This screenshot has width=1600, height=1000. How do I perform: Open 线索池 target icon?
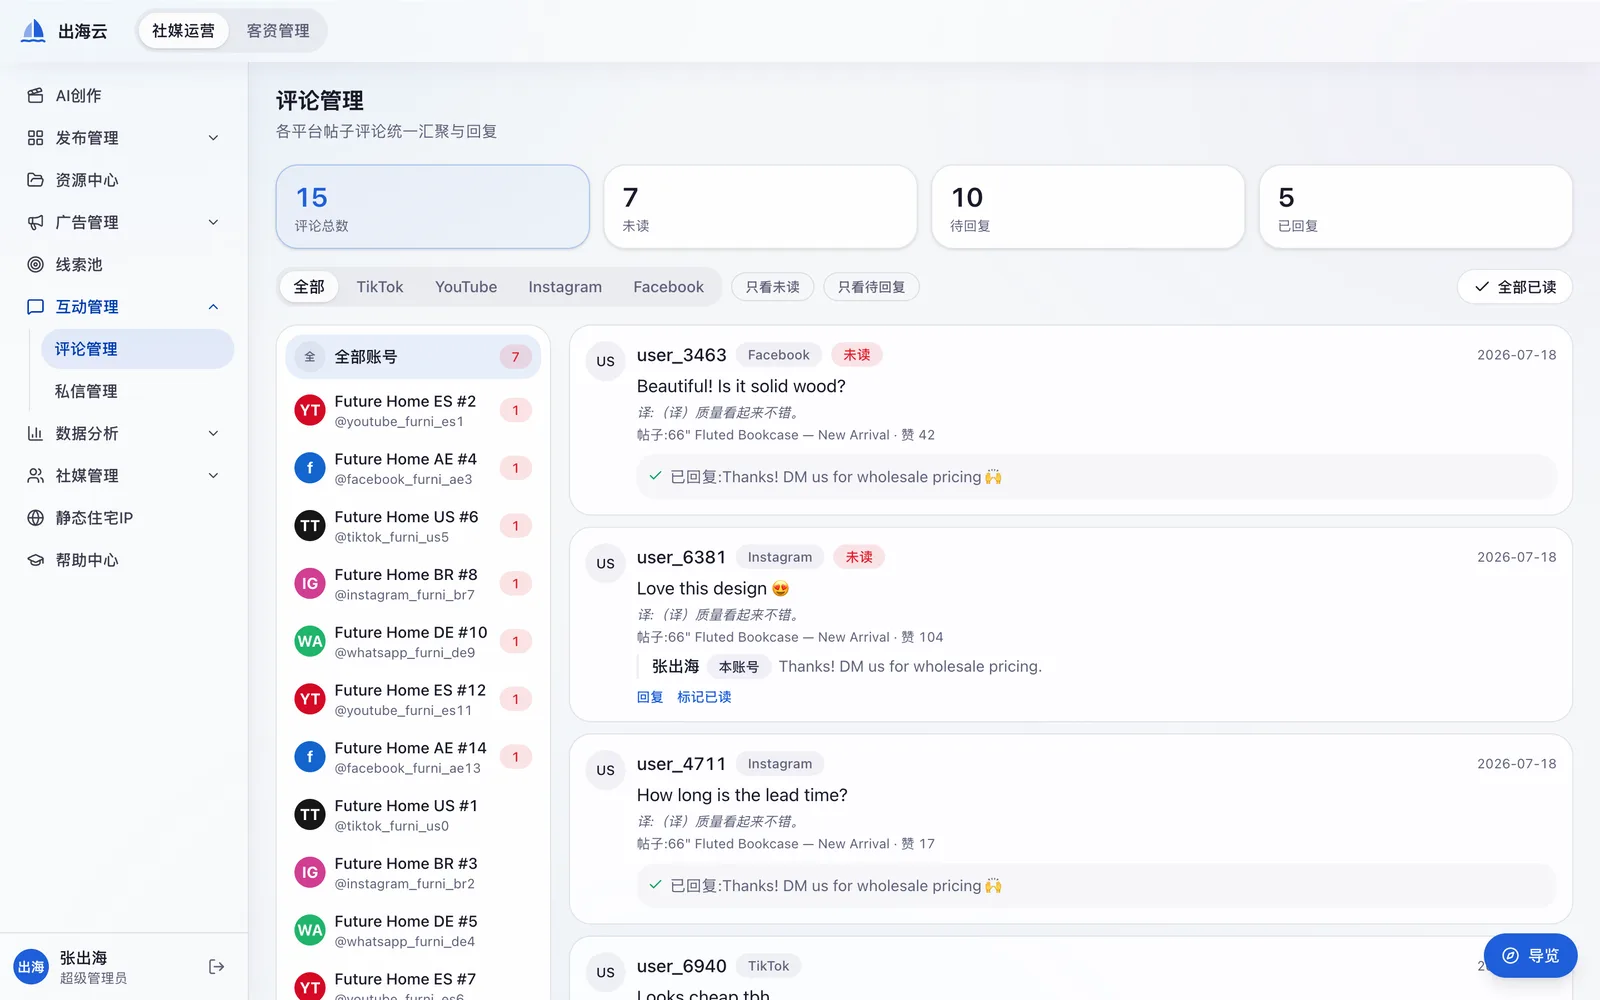[x=35, y=264]
